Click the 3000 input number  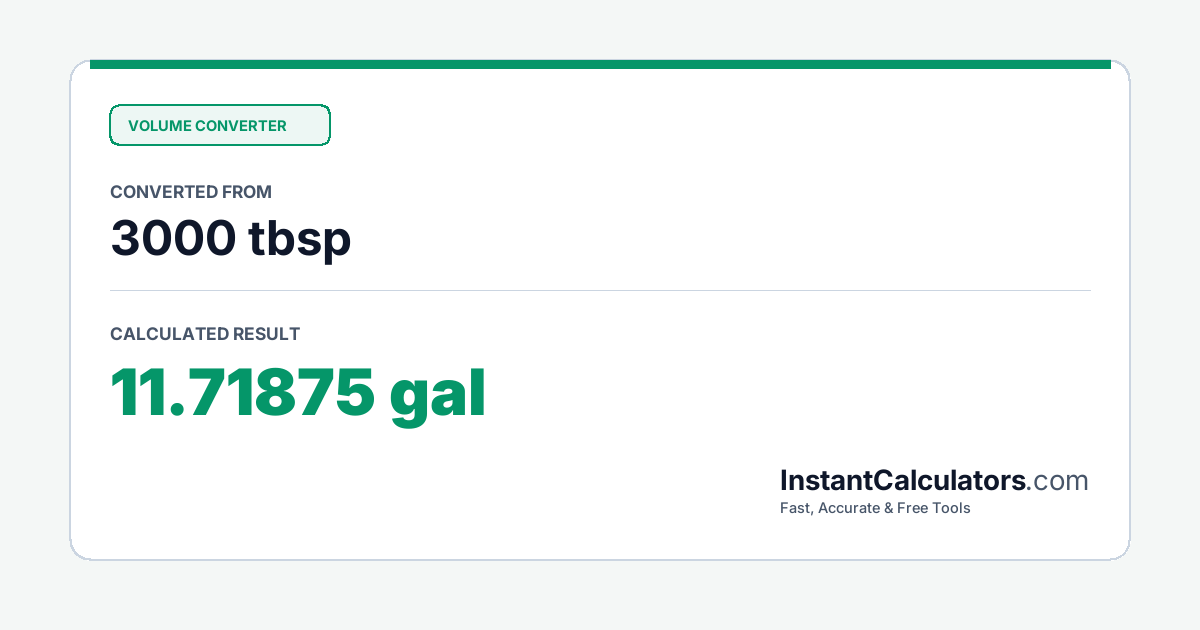tap(171, 238)
